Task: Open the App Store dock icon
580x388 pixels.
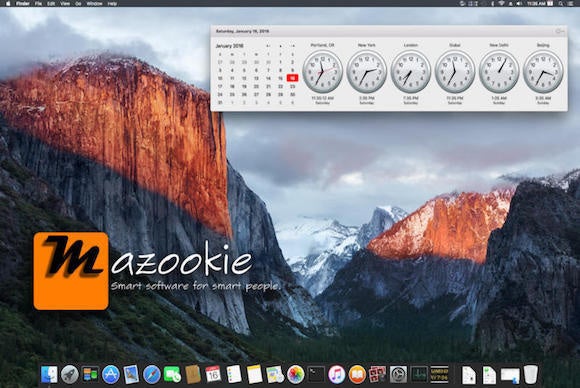Action: (x=111, y=375)
